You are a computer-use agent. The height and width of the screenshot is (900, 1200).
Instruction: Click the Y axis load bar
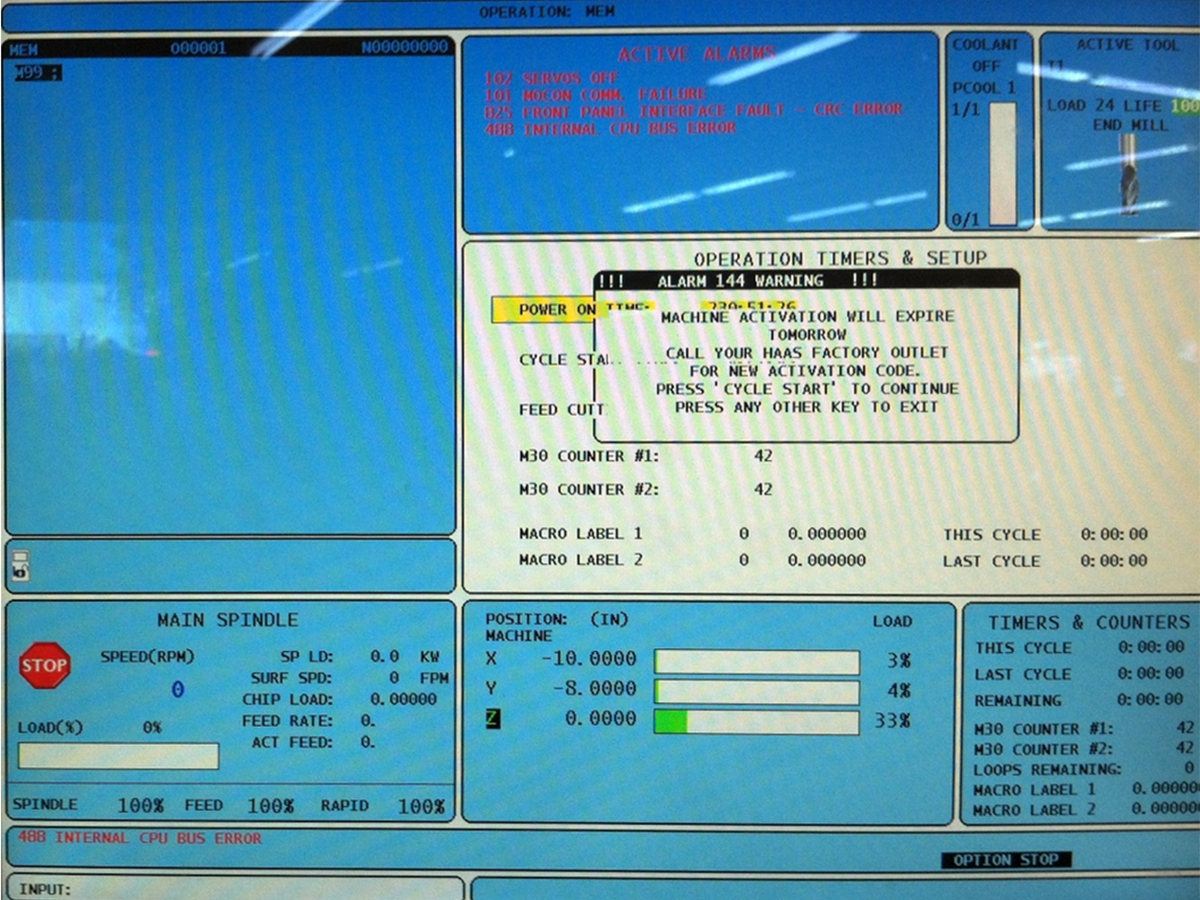757,693
